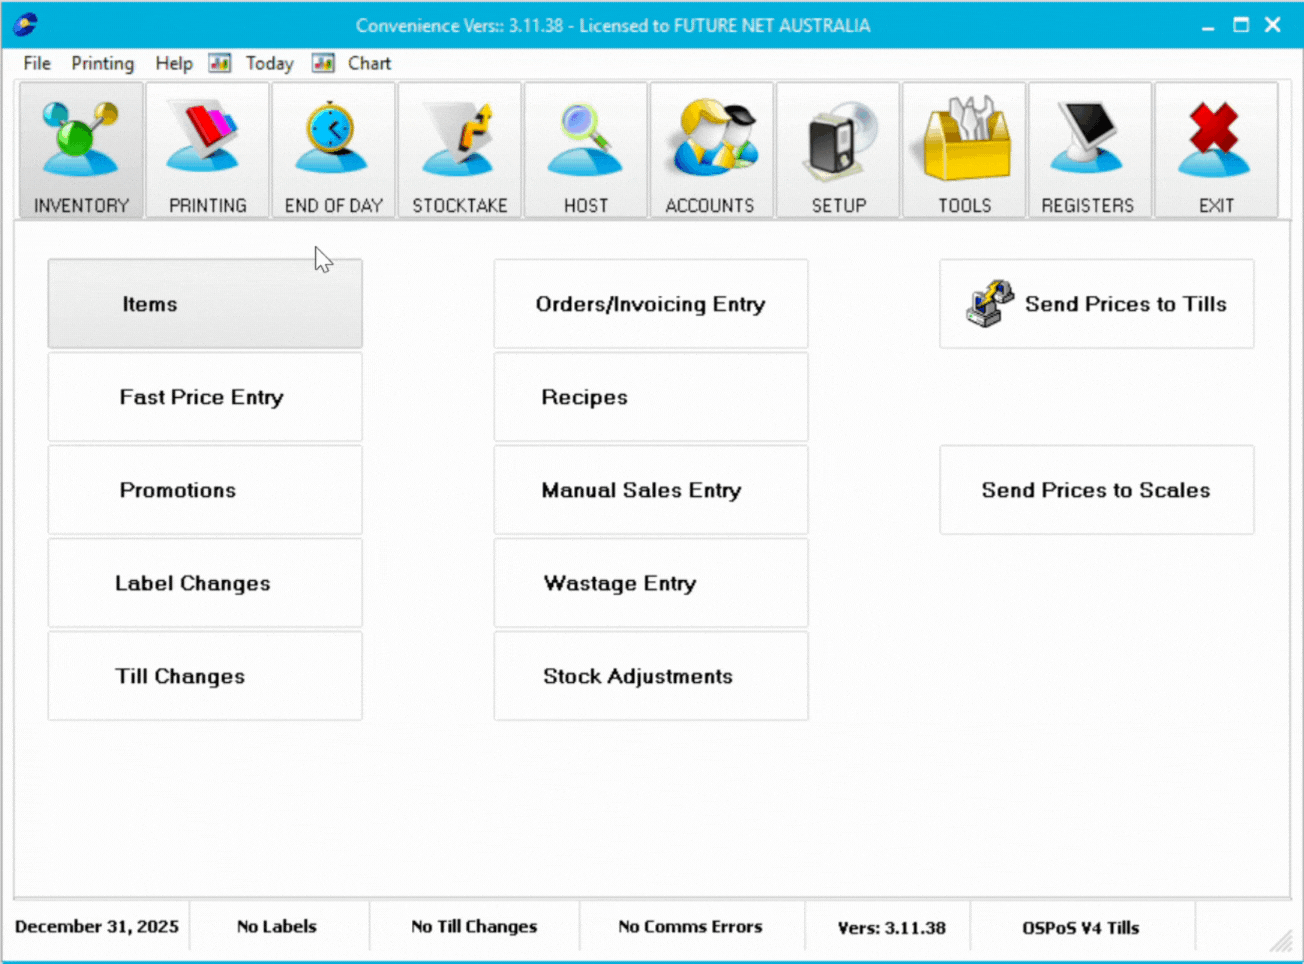Image resolution: width=1304 pixels, height=964 pixels.
Task: Click Fast Price Entry button
Action: (205, 397)
